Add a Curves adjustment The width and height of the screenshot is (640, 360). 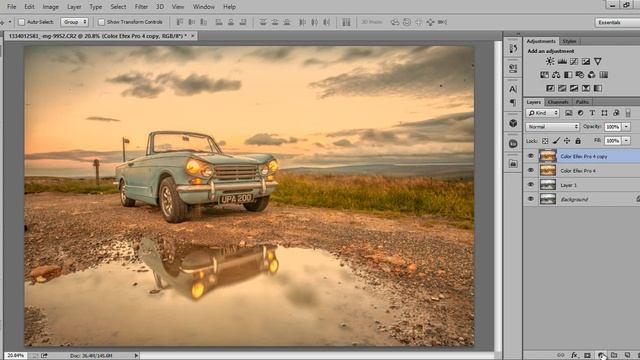(574, 61)
